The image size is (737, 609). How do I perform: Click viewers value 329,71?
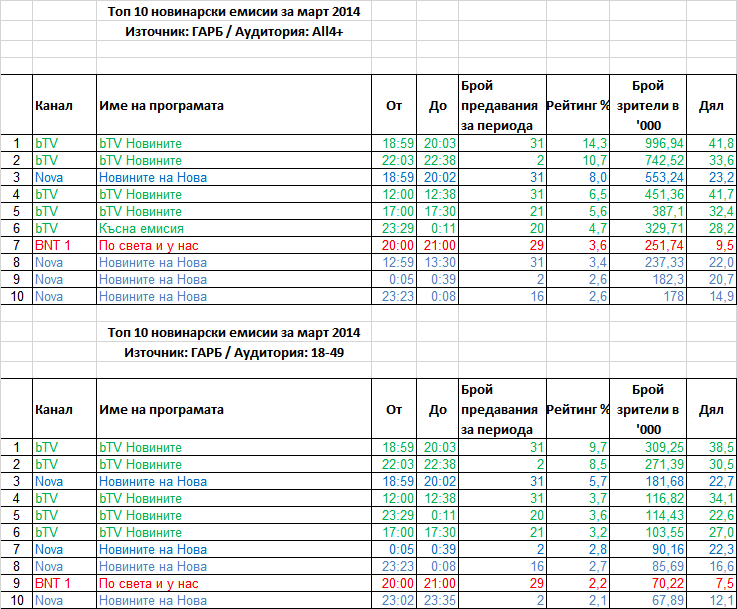point(664,228)
